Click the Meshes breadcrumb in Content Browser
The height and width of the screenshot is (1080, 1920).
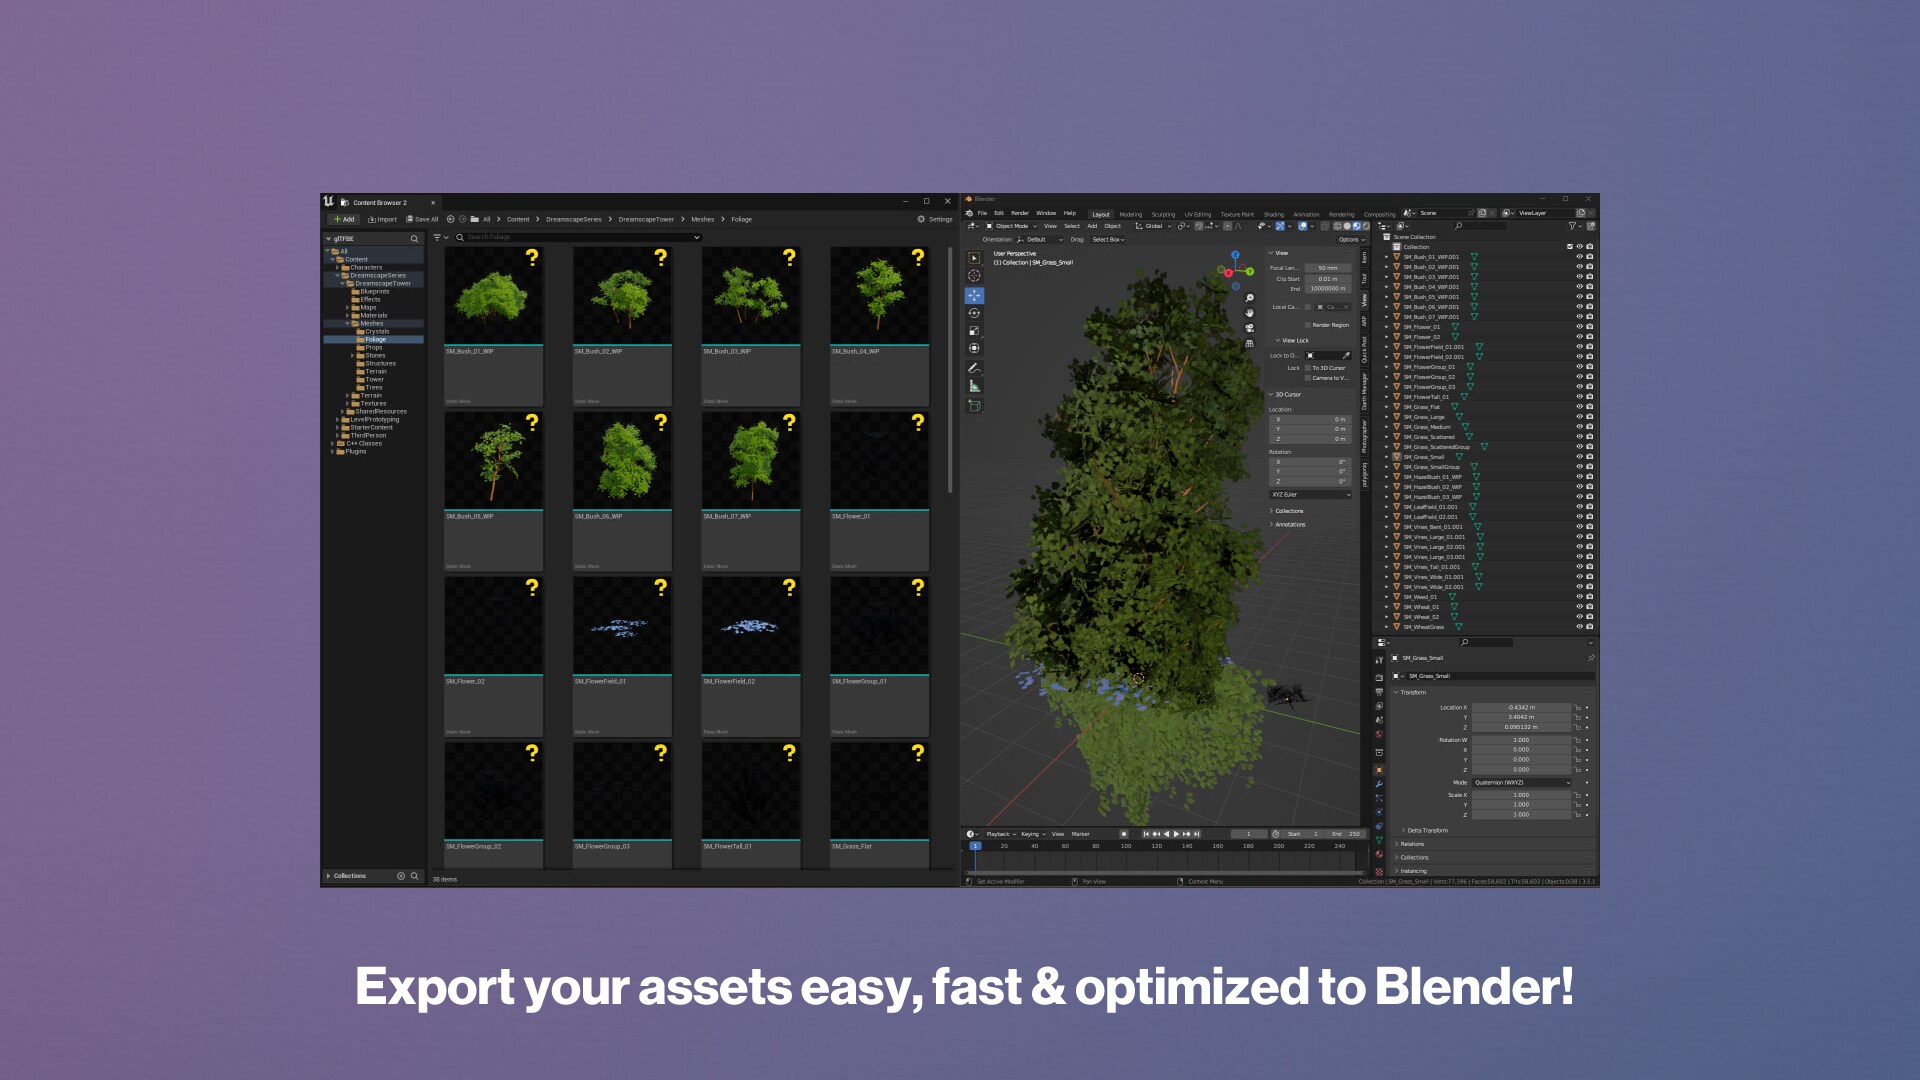pos(702,219)
